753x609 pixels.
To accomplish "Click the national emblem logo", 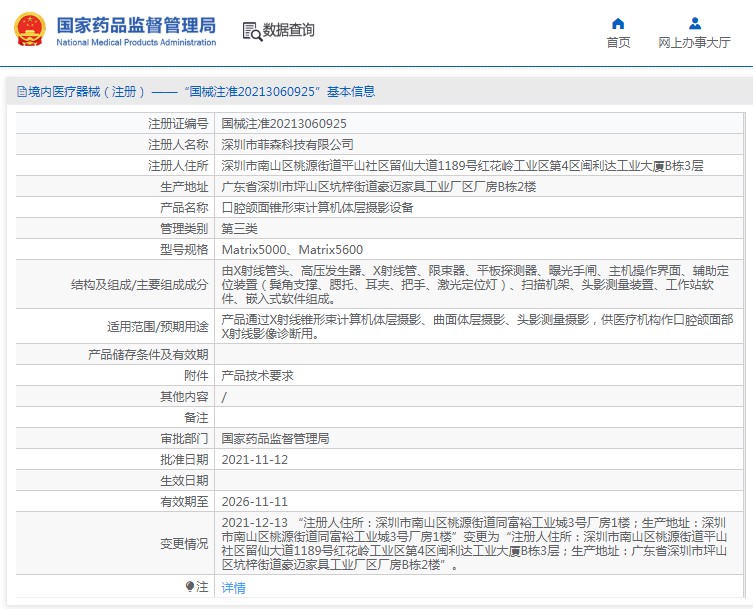I will coord(30,30).
